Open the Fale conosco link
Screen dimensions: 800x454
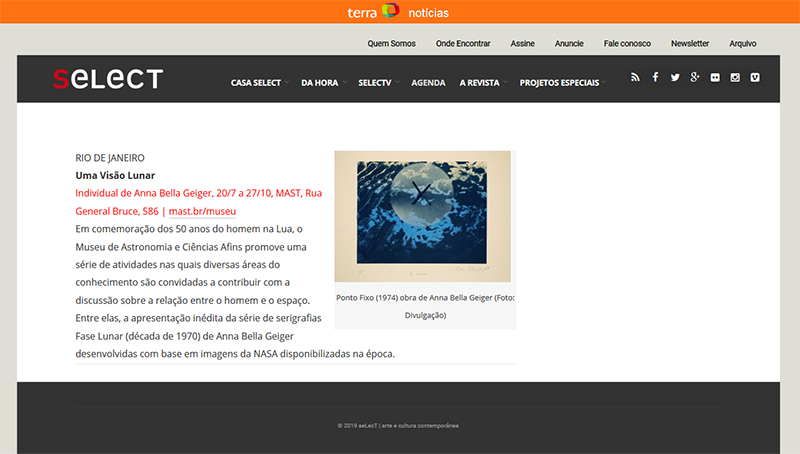627,43
